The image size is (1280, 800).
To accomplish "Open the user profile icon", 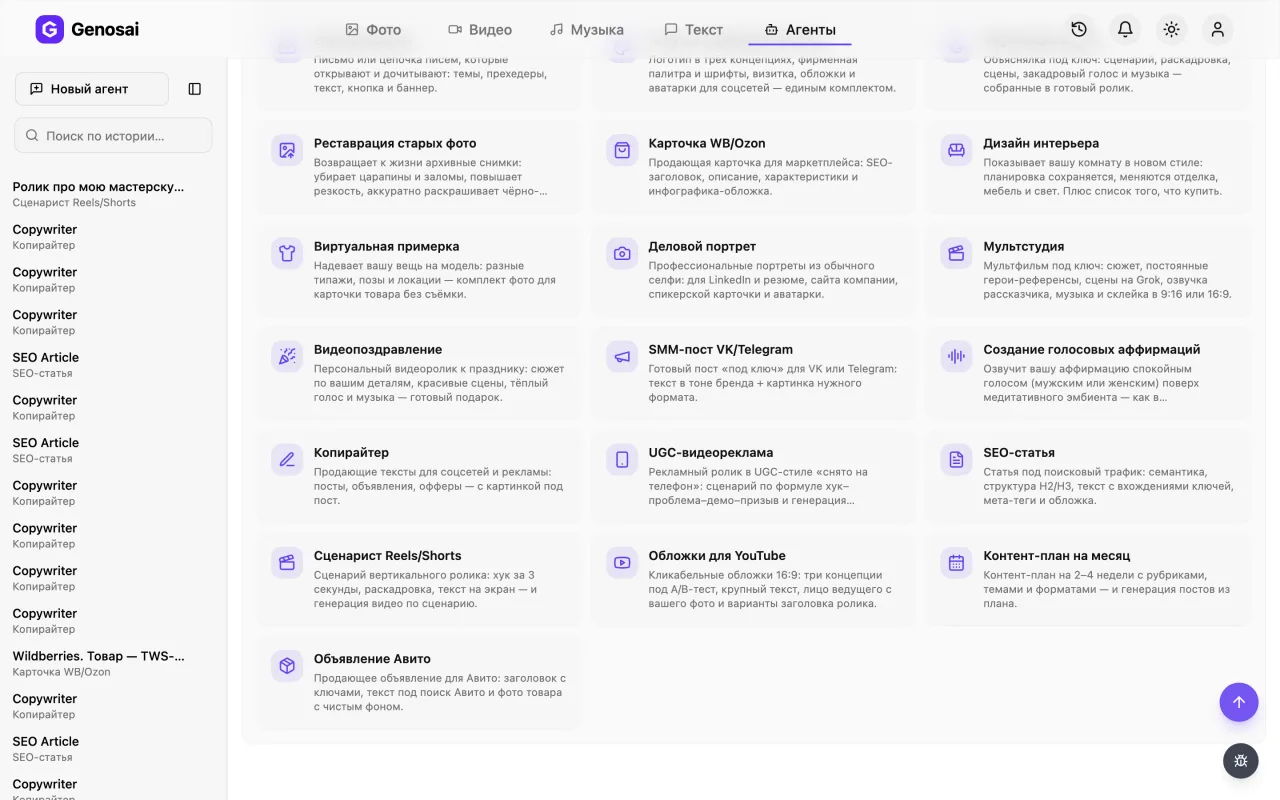I will coord(1217,30).
